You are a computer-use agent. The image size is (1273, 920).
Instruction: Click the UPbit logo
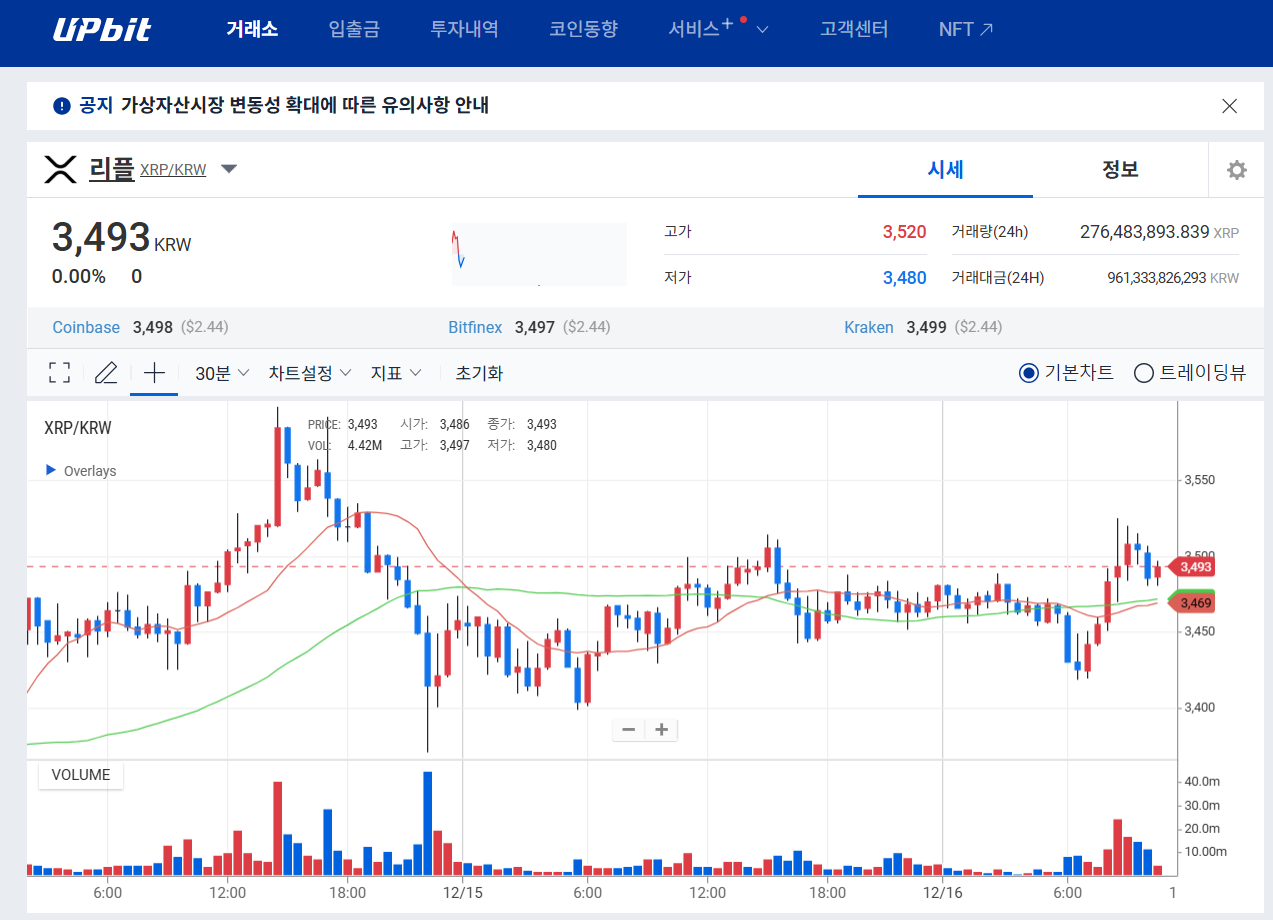pos(102,29)
